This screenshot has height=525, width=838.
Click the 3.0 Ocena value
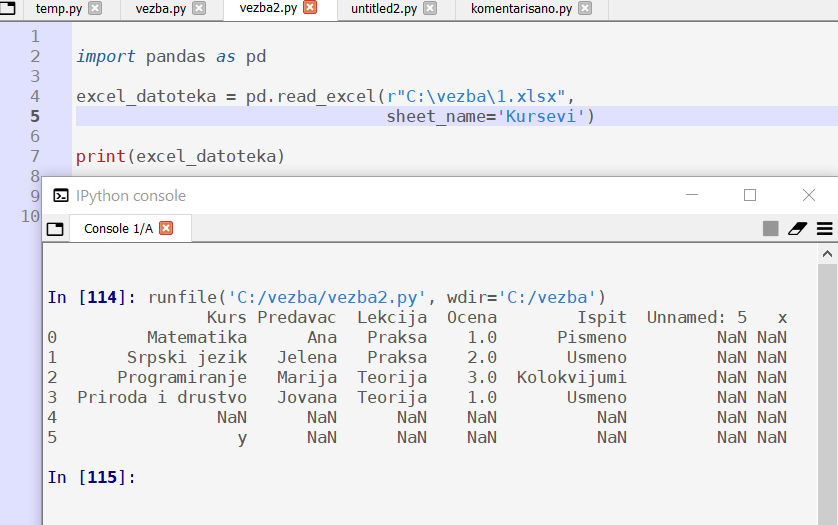click(482, 377)
